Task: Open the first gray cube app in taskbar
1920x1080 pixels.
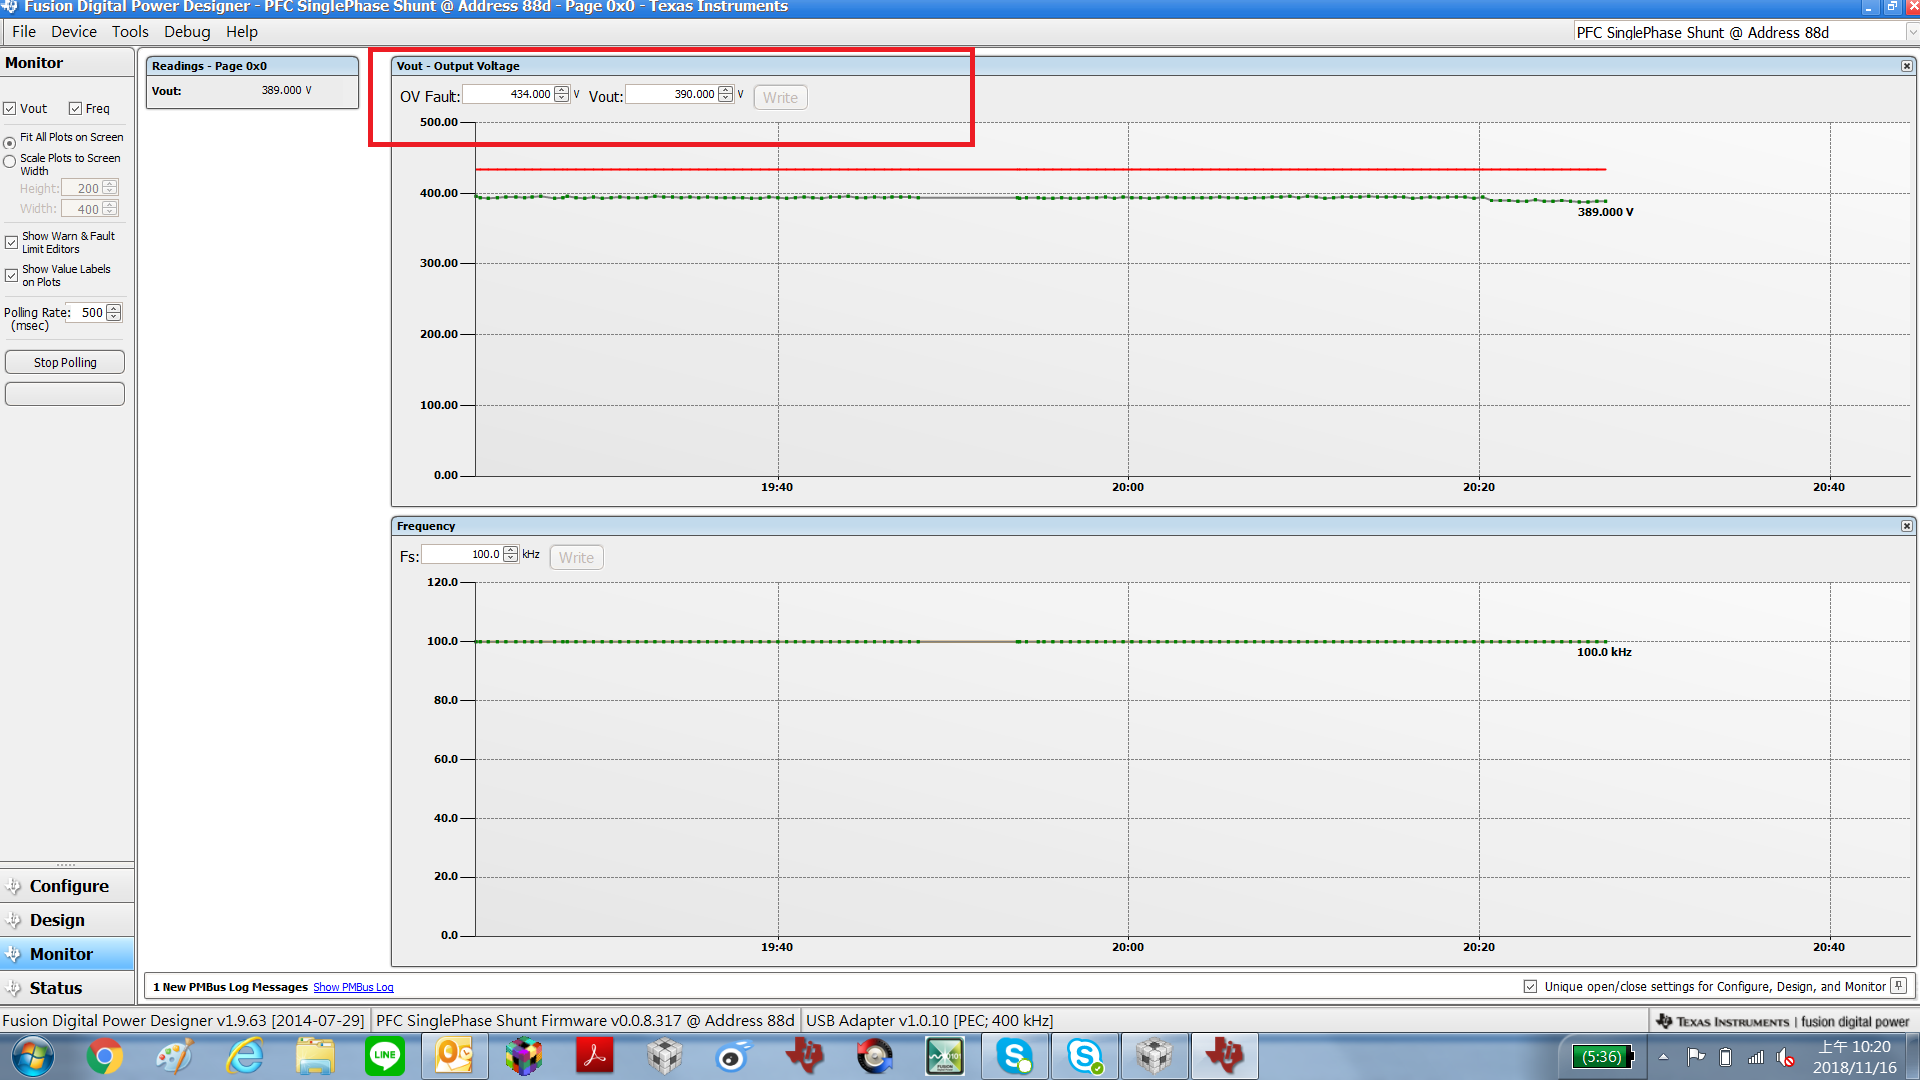Action: point(664,1057)
